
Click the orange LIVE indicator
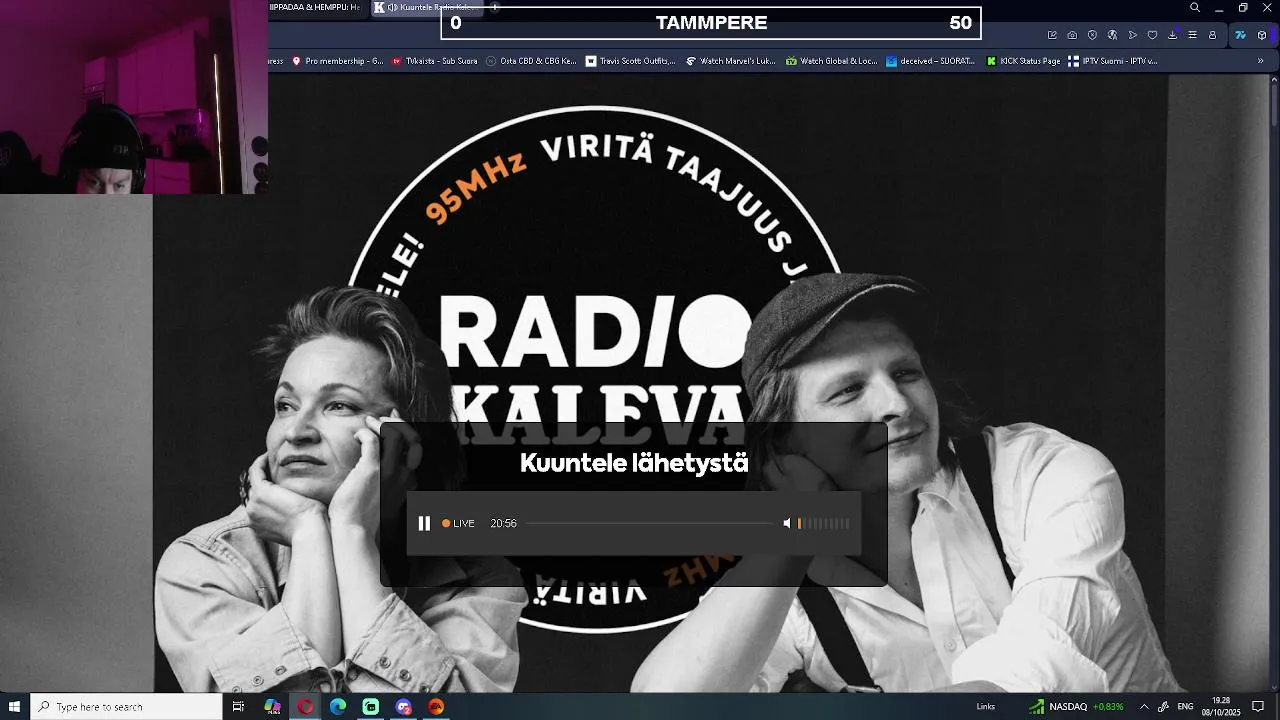click(458, 523)
